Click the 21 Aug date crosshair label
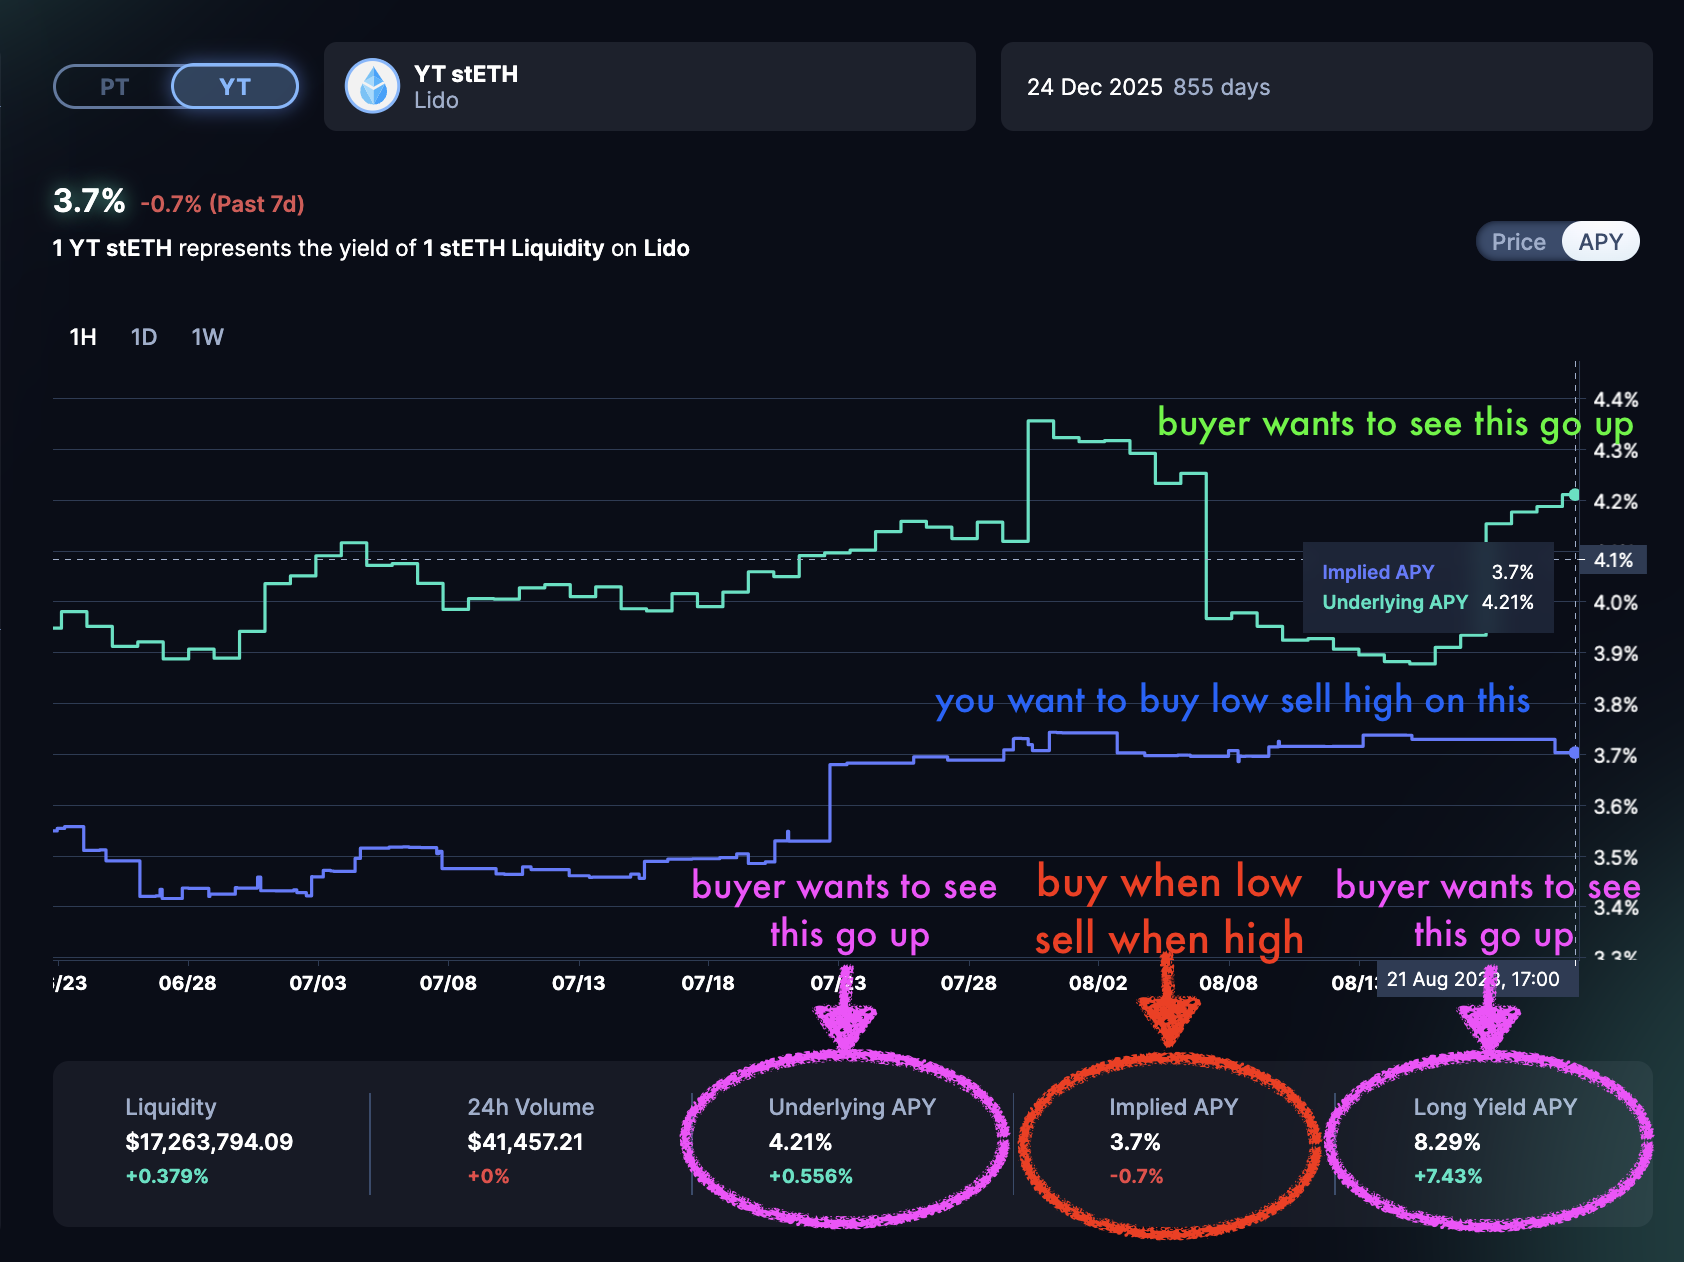 click(1476, 979)
